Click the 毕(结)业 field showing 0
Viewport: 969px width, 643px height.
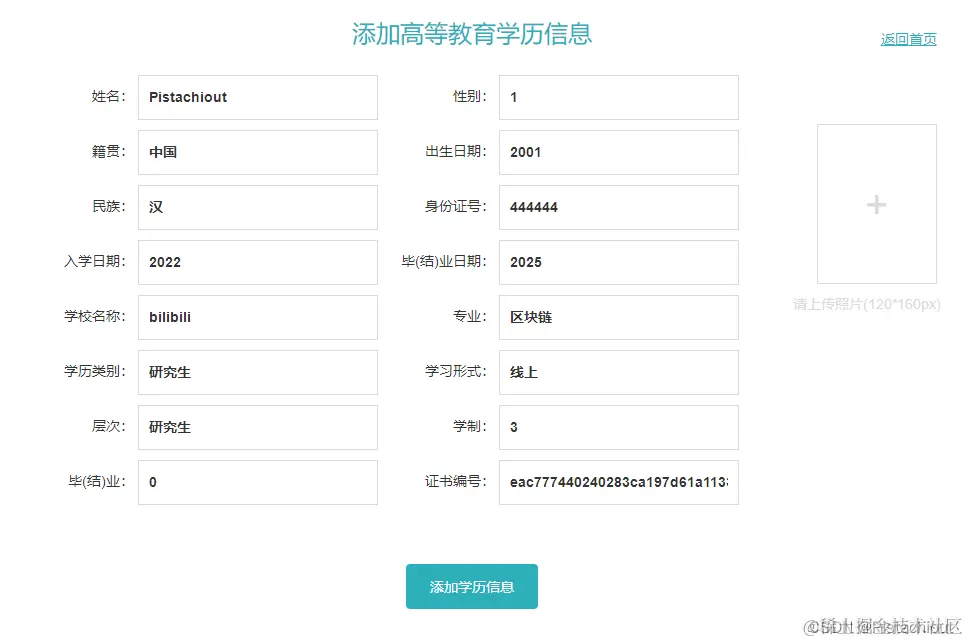[x=257, y=482]
